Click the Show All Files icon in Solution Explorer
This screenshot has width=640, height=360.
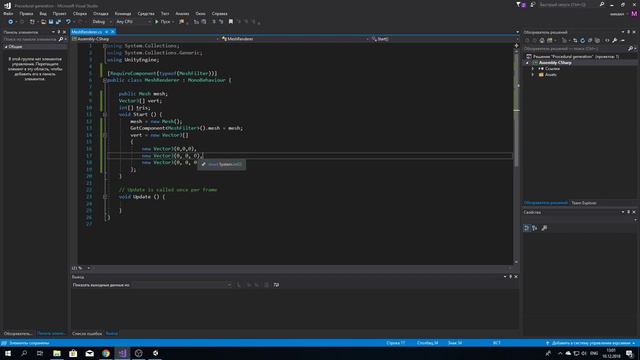tap(597, 40)
